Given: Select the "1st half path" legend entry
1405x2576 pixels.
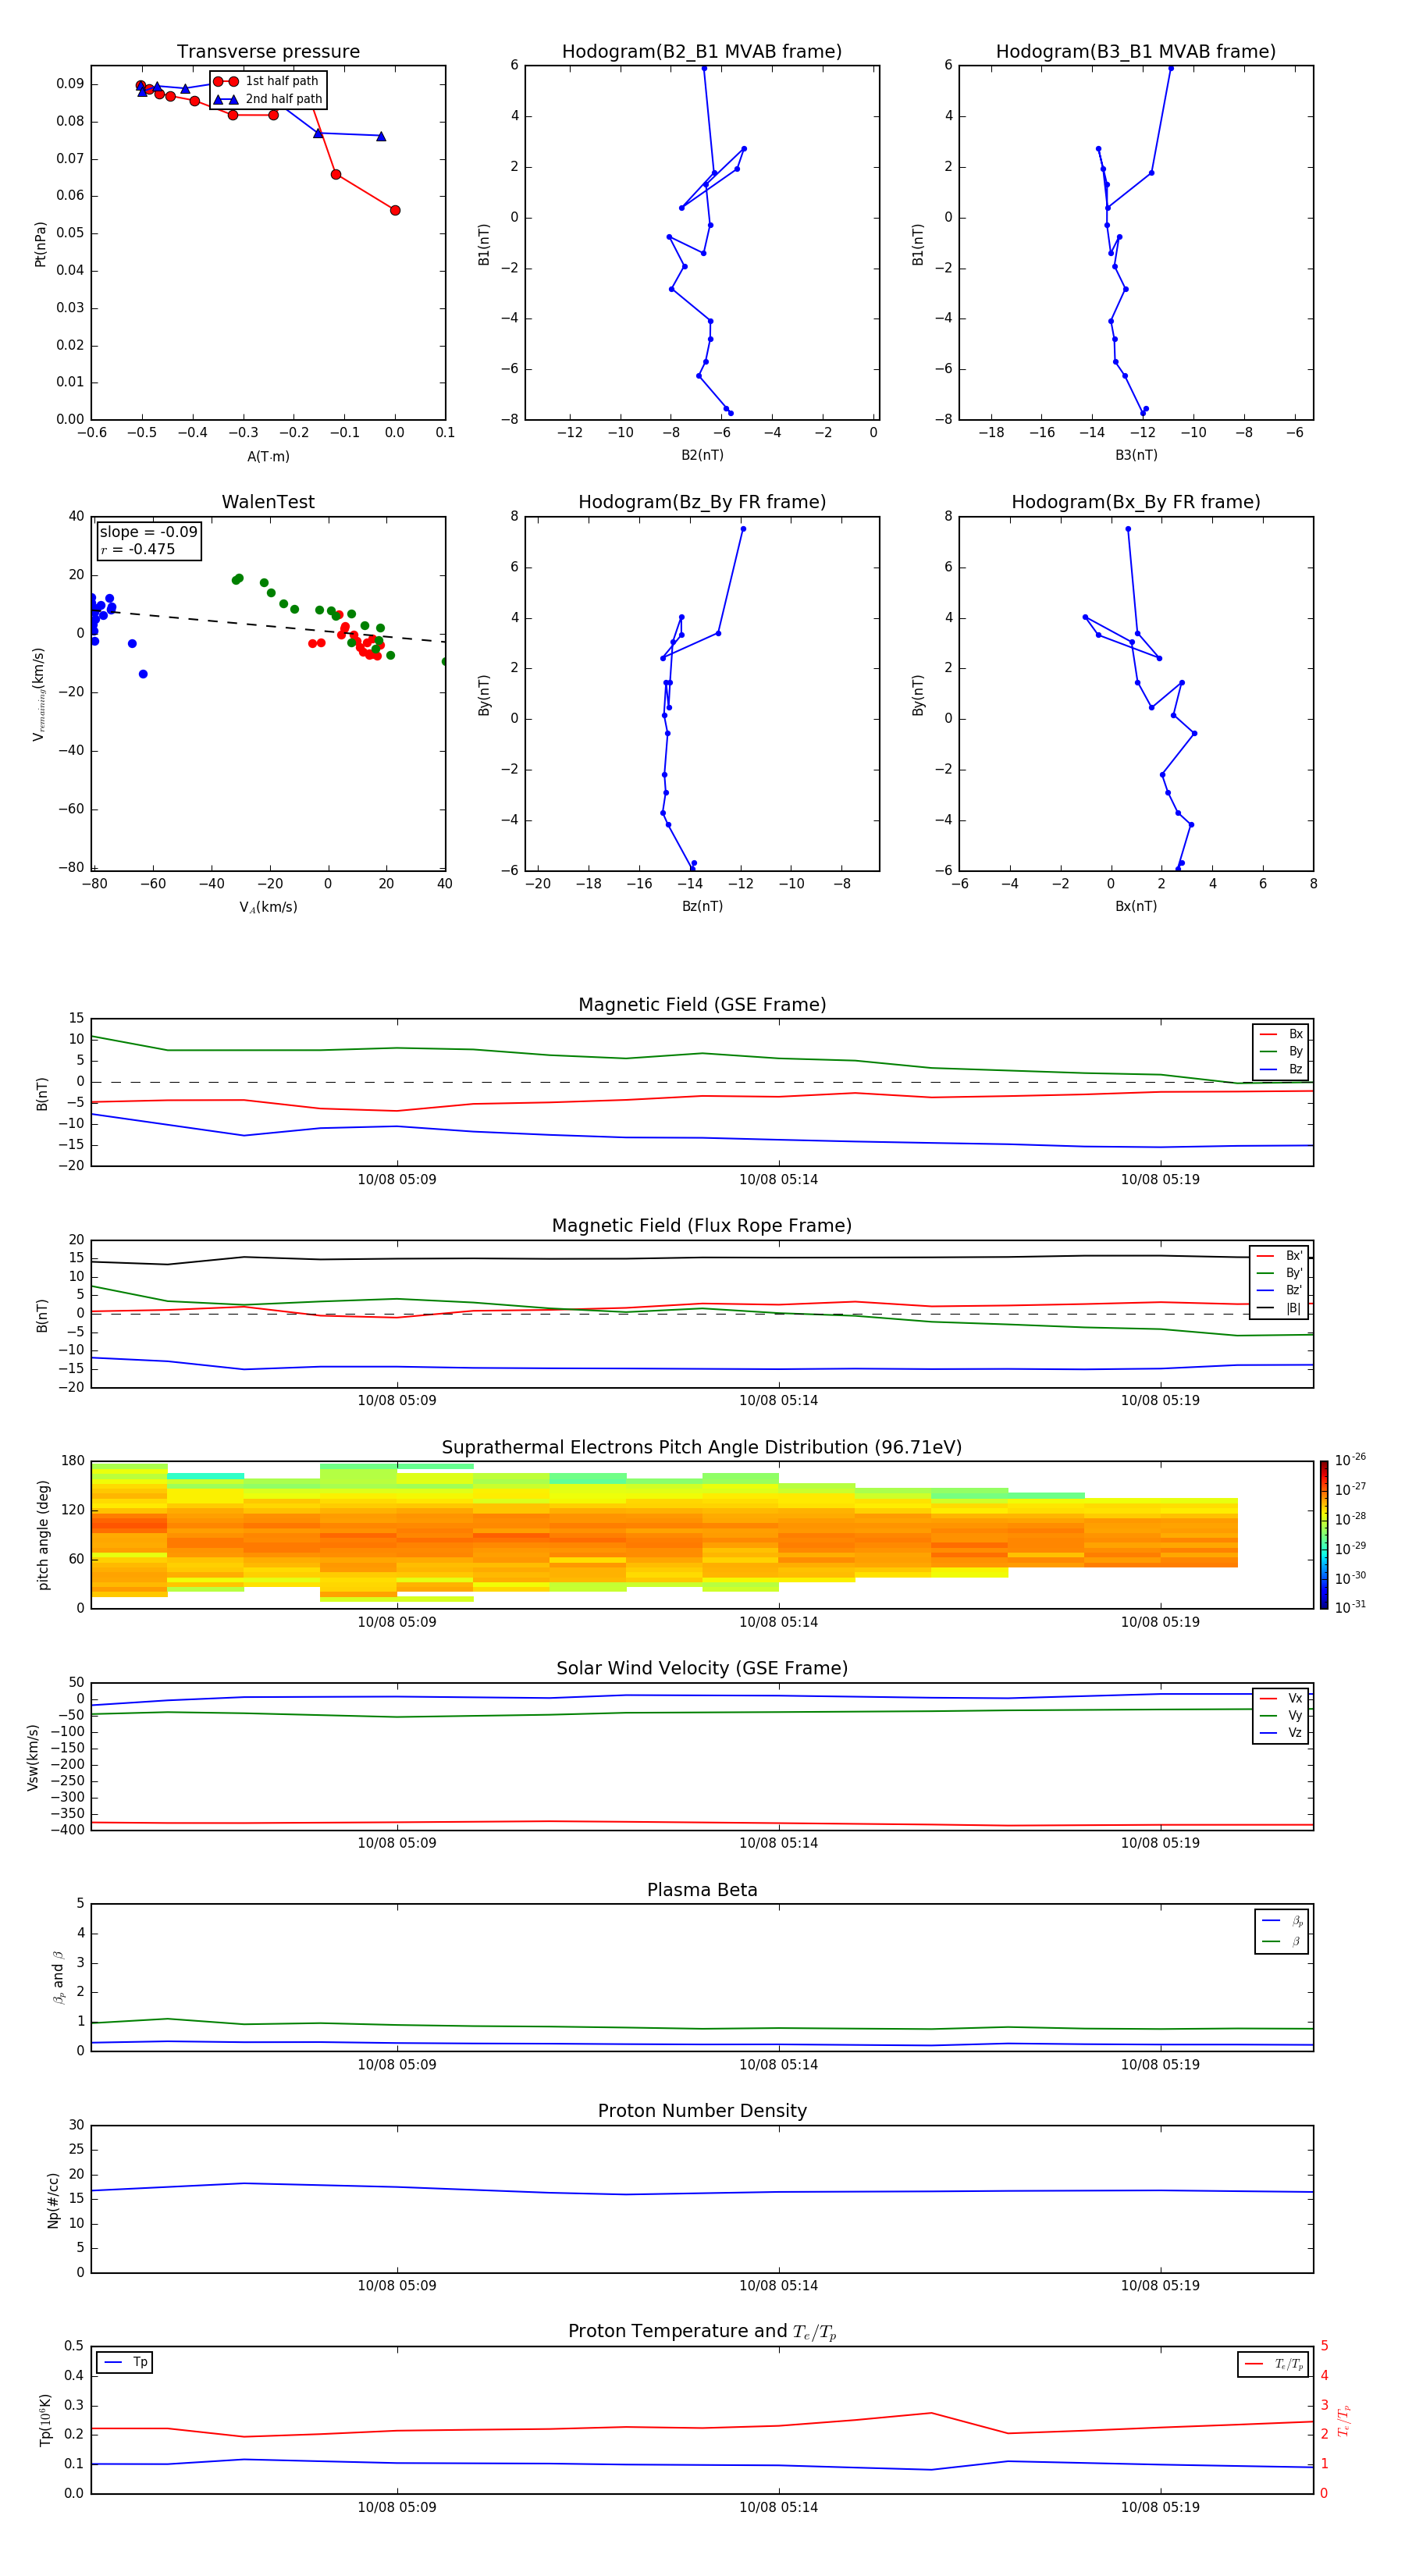Looking at the screenshot, I should tap(267, 81).
